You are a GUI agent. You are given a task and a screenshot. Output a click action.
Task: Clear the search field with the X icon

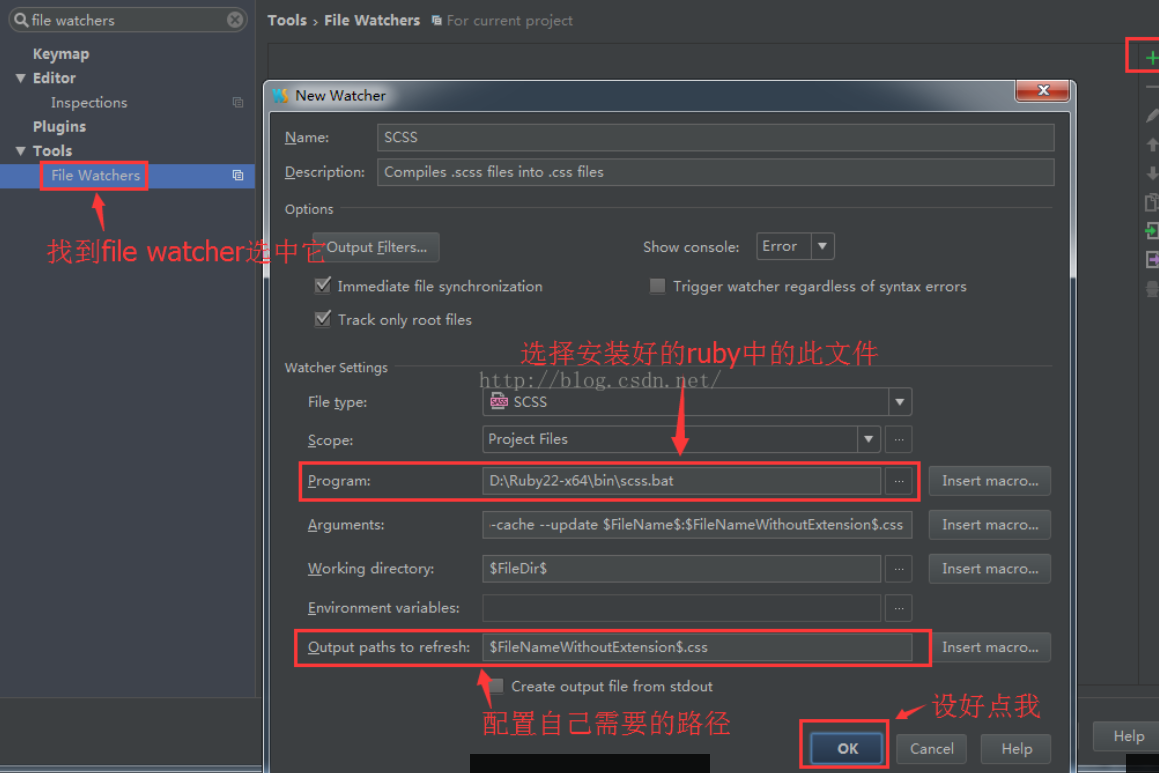[x=235, y=20]
